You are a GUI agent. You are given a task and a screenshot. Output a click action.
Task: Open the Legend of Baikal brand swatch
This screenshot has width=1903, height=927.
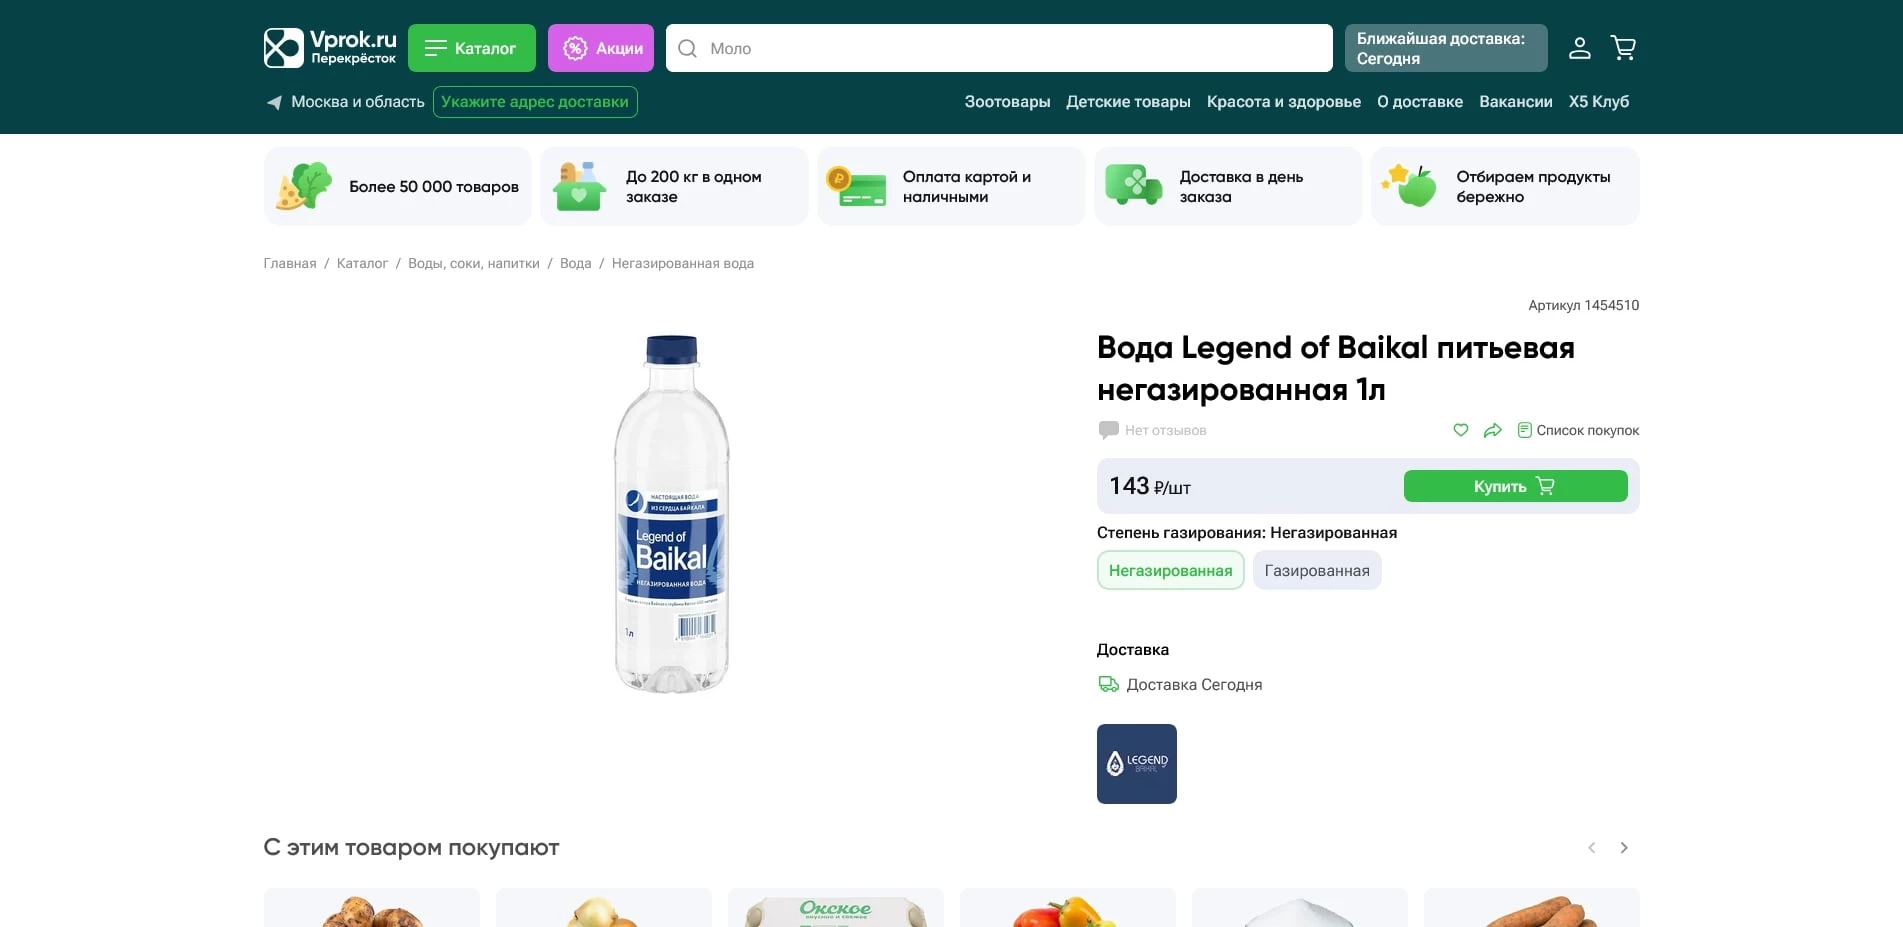(1136, 763)
